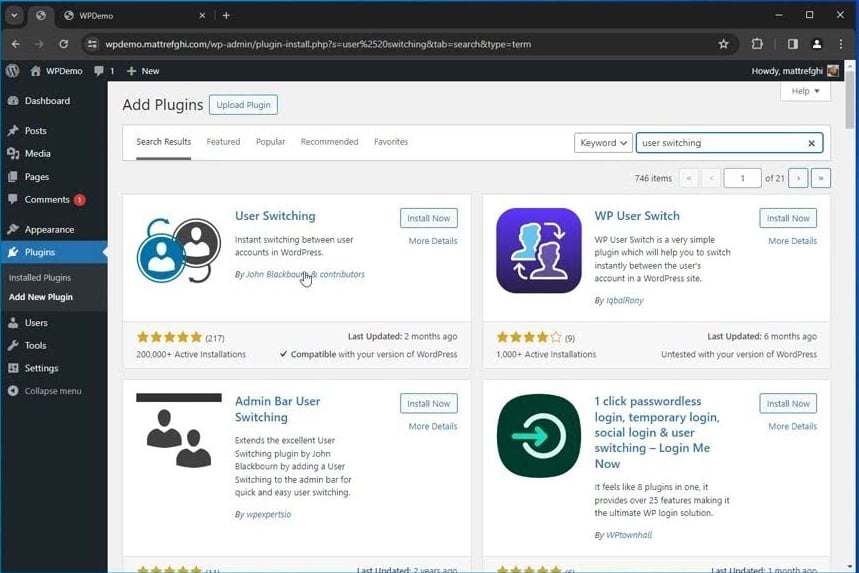This screenshot has height=573, width=859.
Task: Open a new browser tab with plus
Action: [226, 15]
